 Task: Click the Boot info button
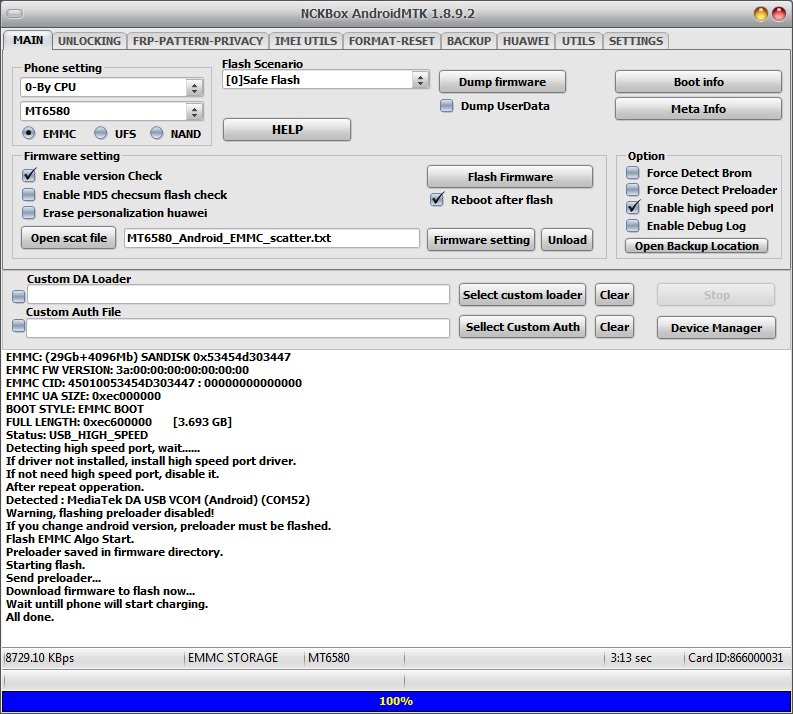click(x=698, y=82)
